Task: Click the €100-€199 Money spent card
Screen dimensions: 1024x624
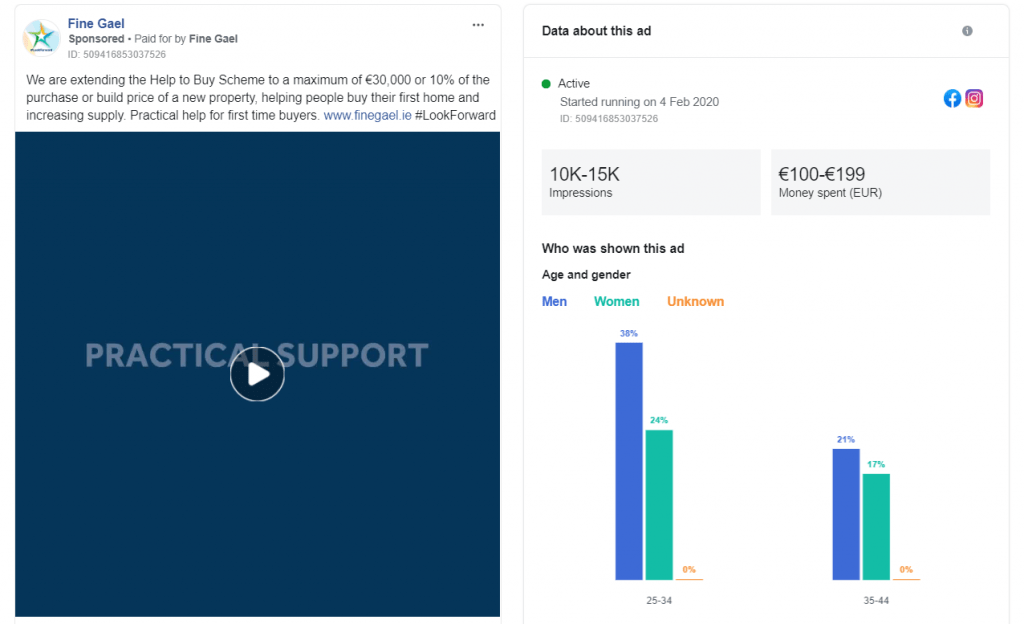Action: [880, 182]
